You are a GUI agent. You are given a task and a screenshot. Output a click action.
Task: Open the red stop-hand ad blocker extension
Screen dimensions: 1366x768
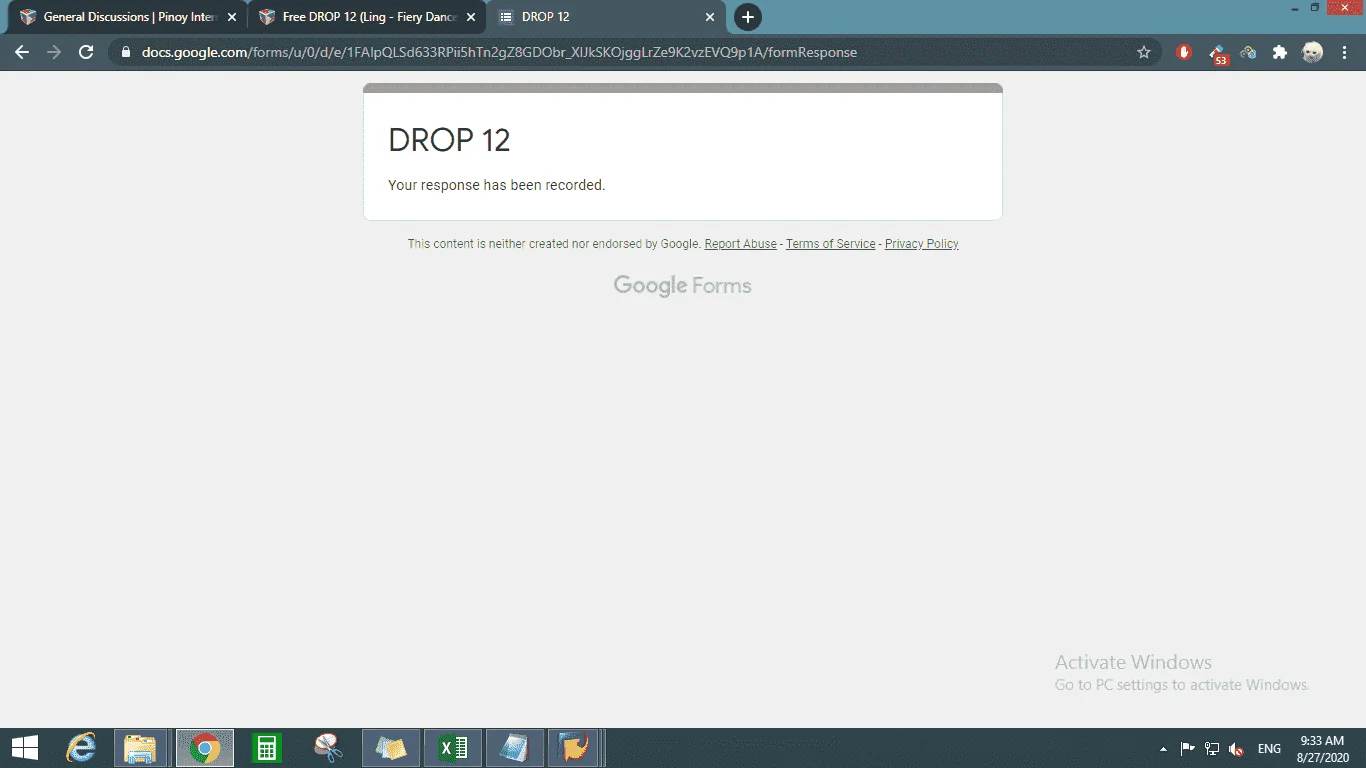[1185, 52]
